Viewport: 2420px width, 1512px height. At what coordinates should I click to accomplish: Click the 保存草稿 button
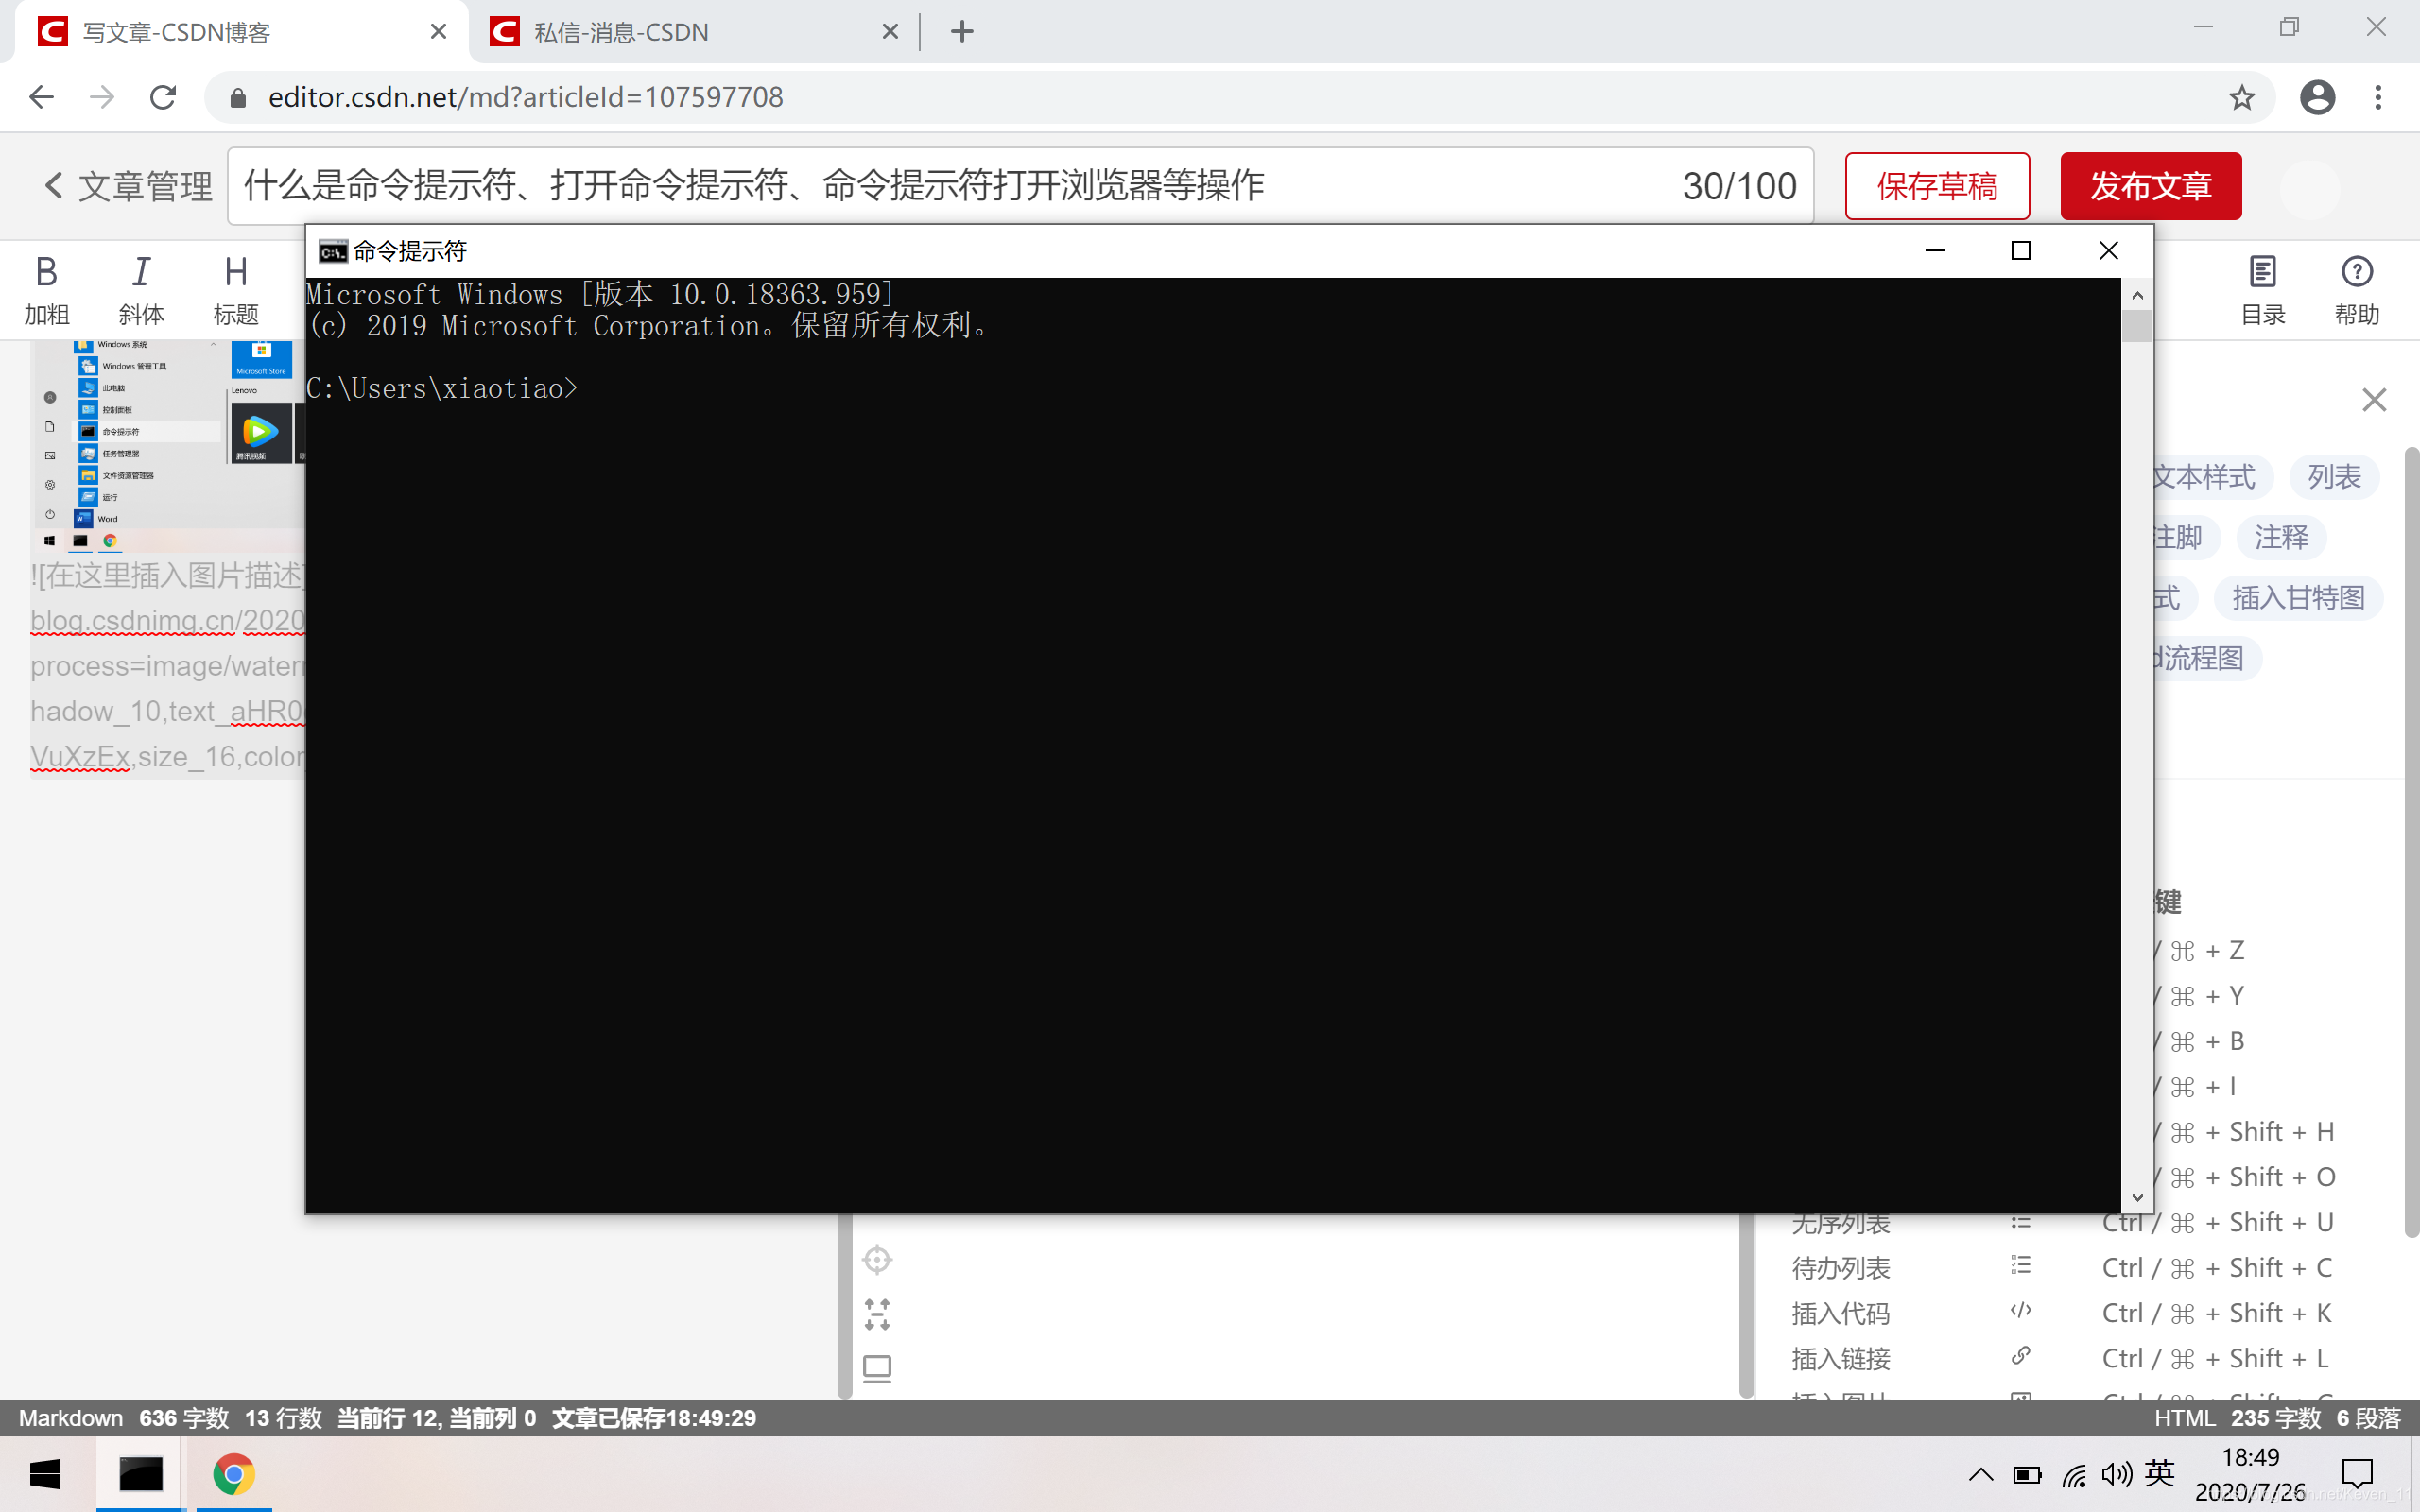(x=1936, y=186)
